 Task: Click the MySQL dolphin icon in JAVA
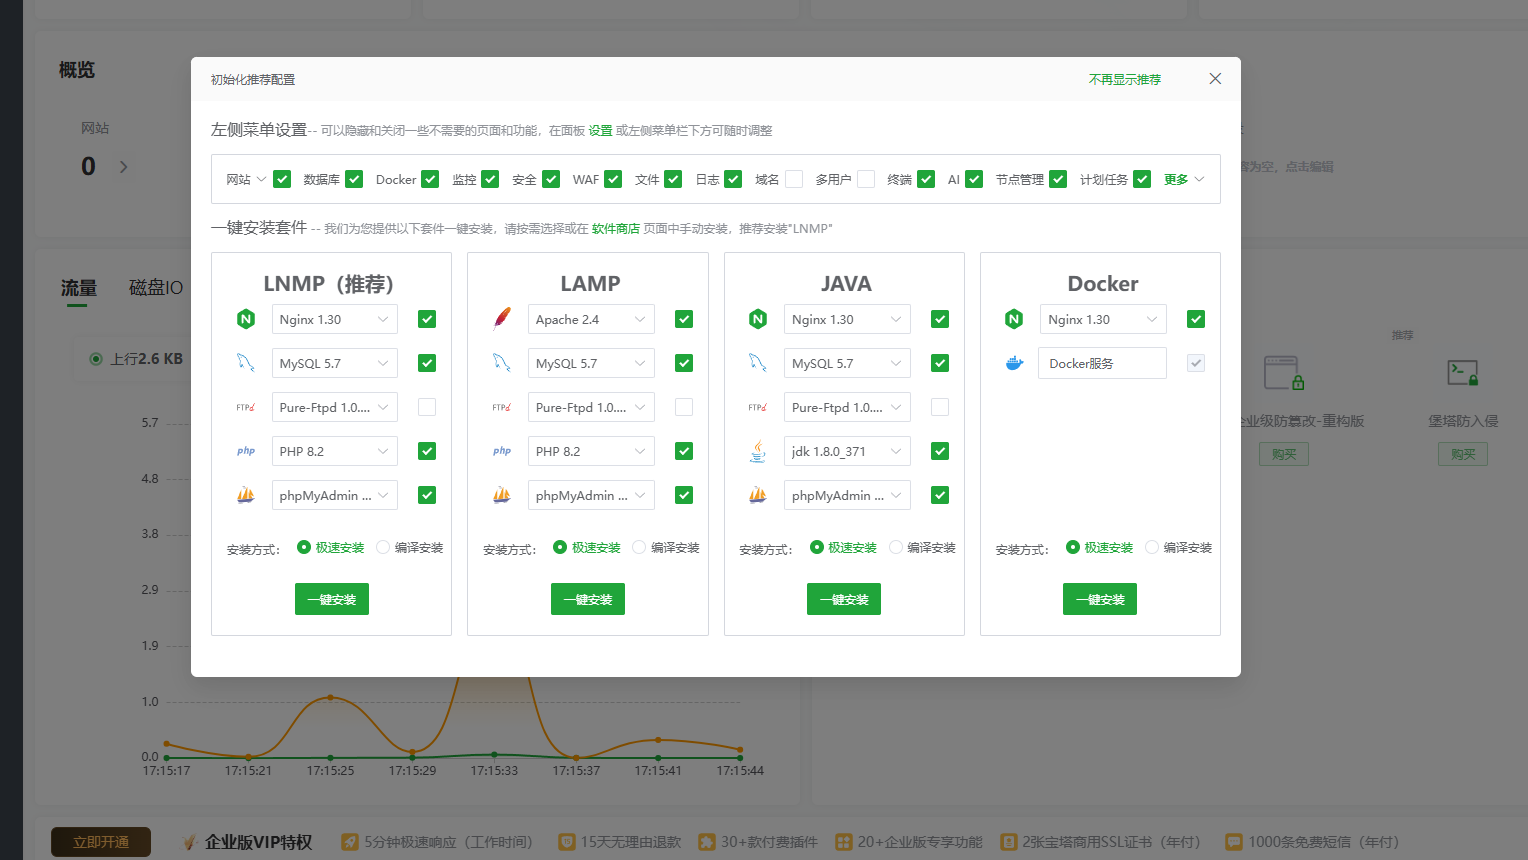point(758,363)
